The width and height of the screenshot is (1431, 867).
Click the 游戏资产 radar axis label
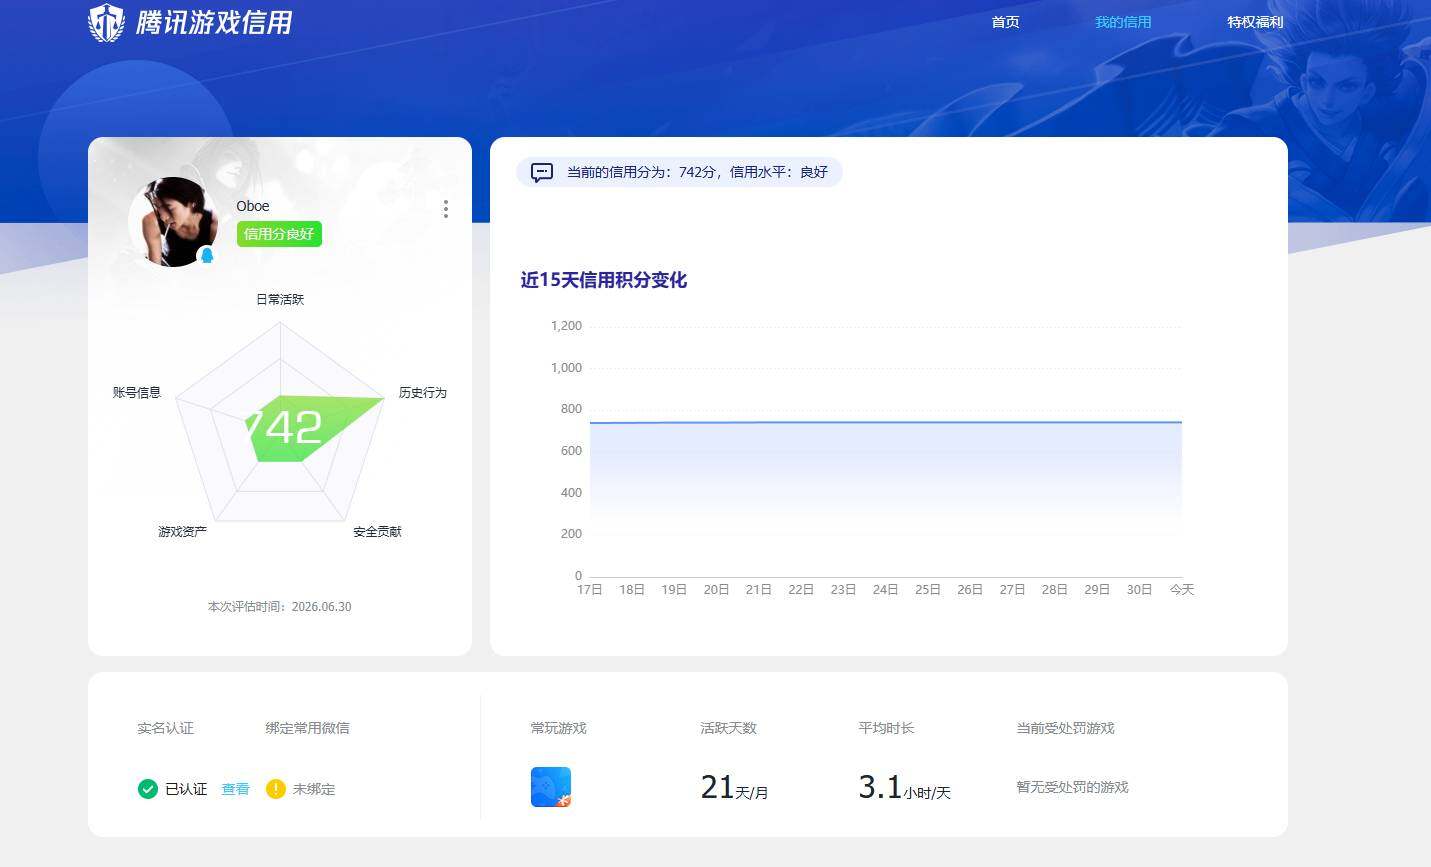[182, 531]
